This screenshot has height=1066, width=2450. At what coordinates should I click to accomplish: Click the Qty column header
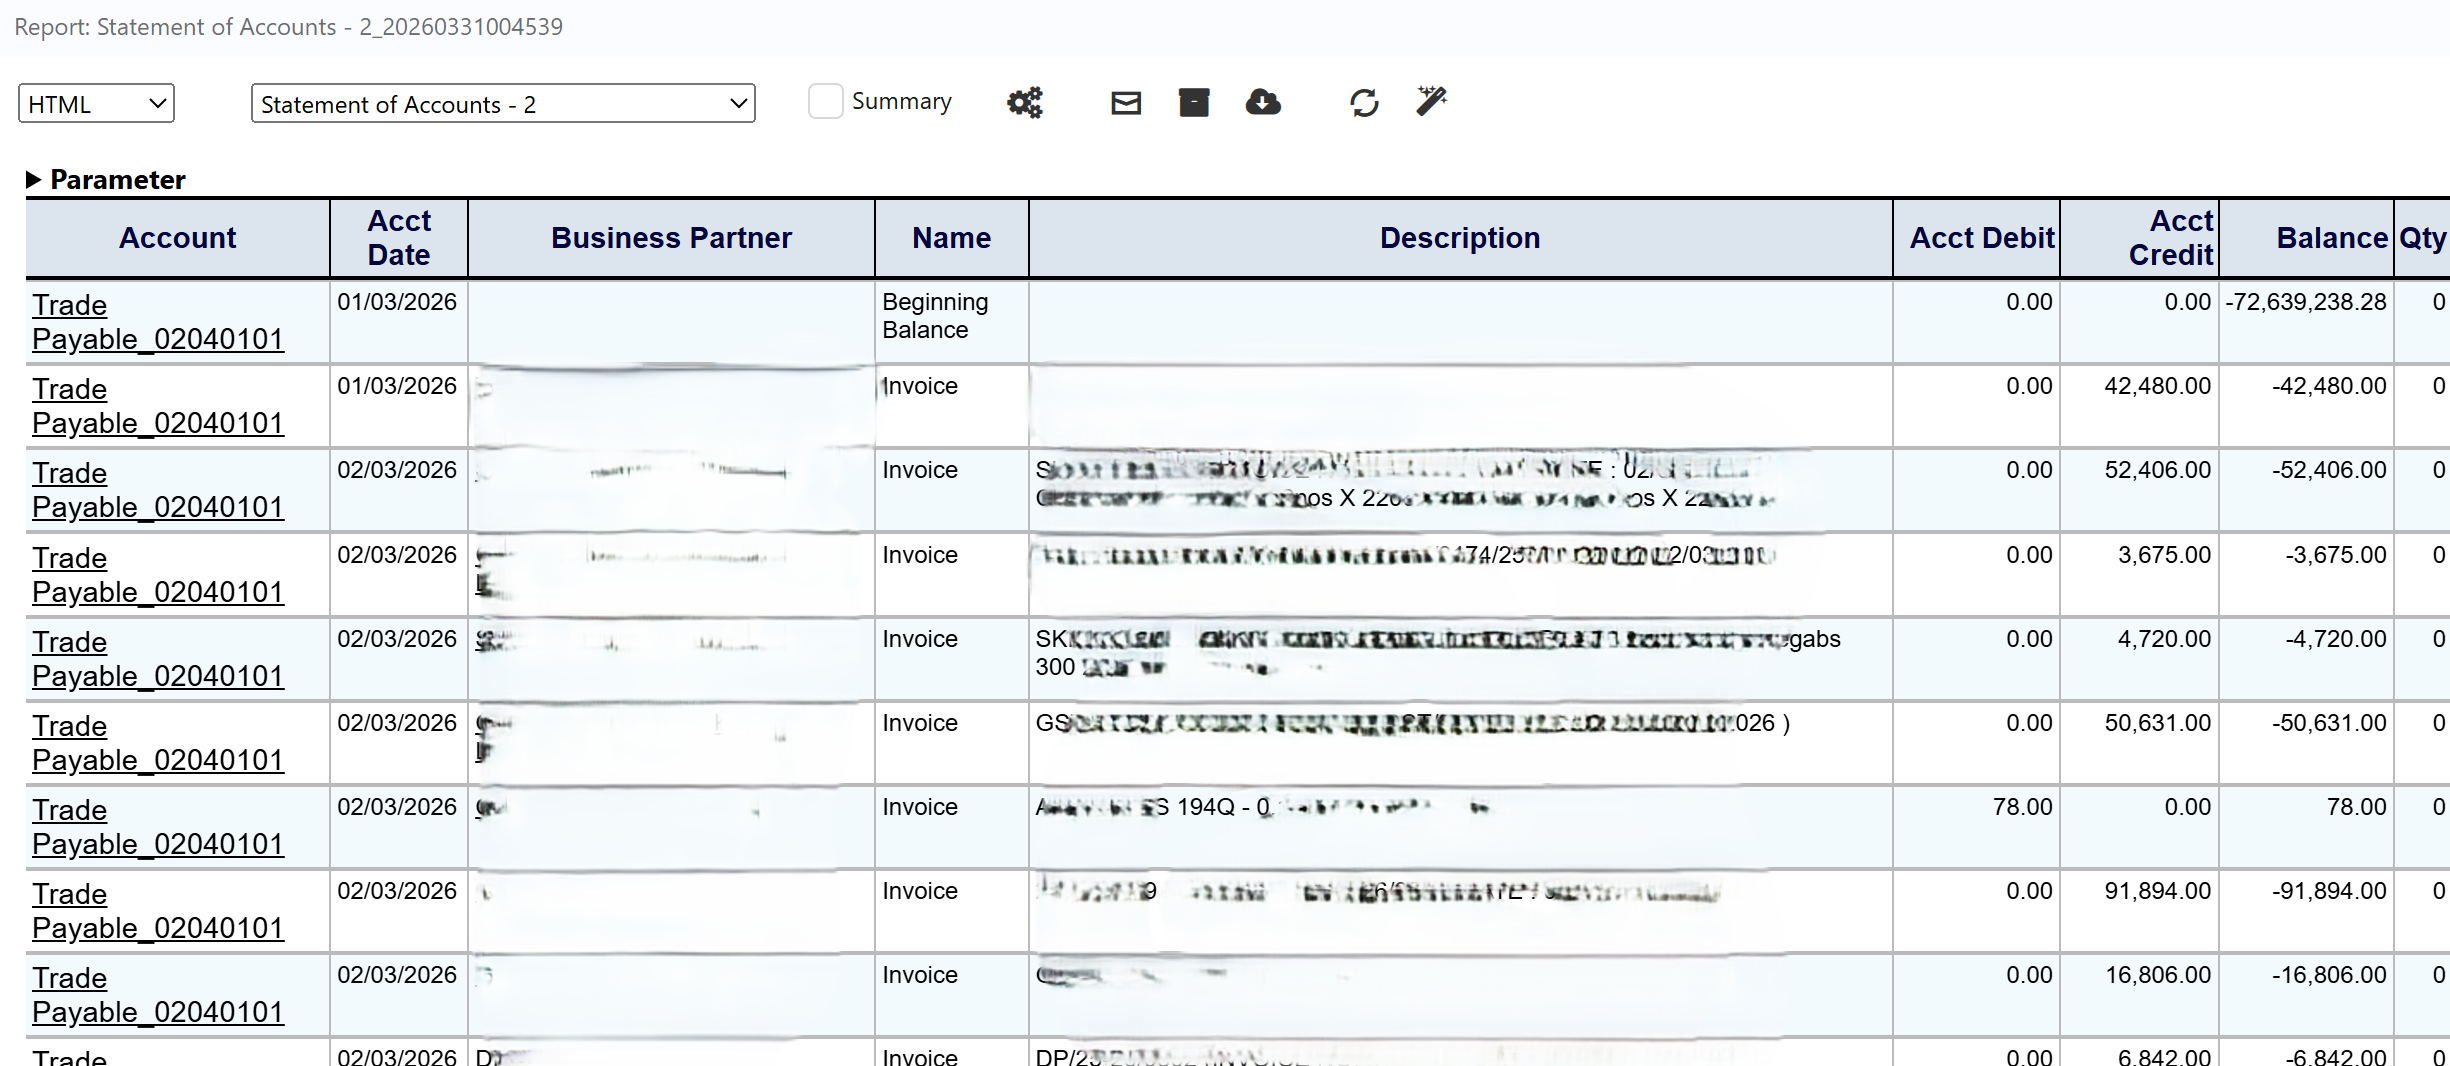tap(2420, 238)
